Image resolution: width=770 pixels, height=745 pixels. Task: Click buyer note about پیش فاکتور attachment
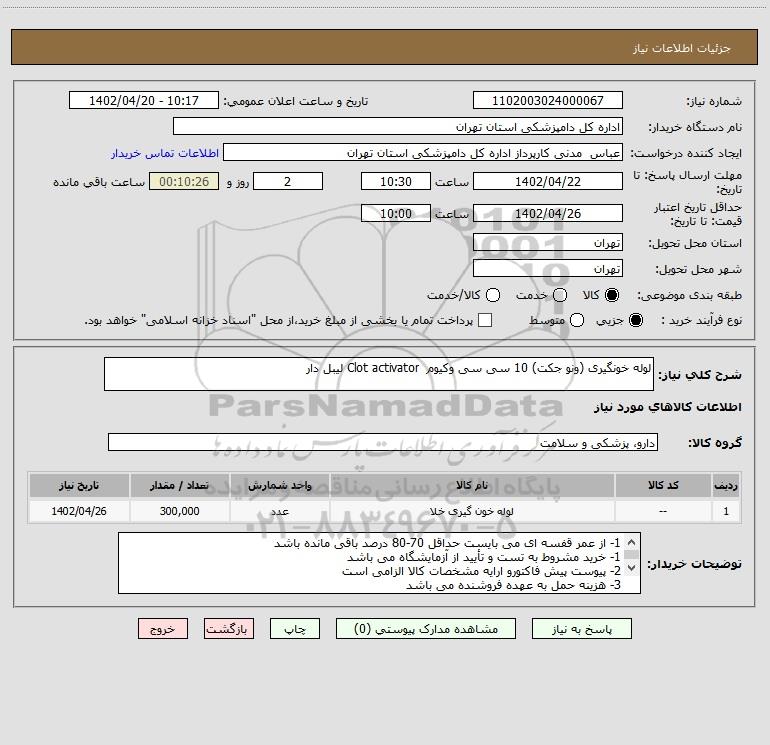pos(481,571)
